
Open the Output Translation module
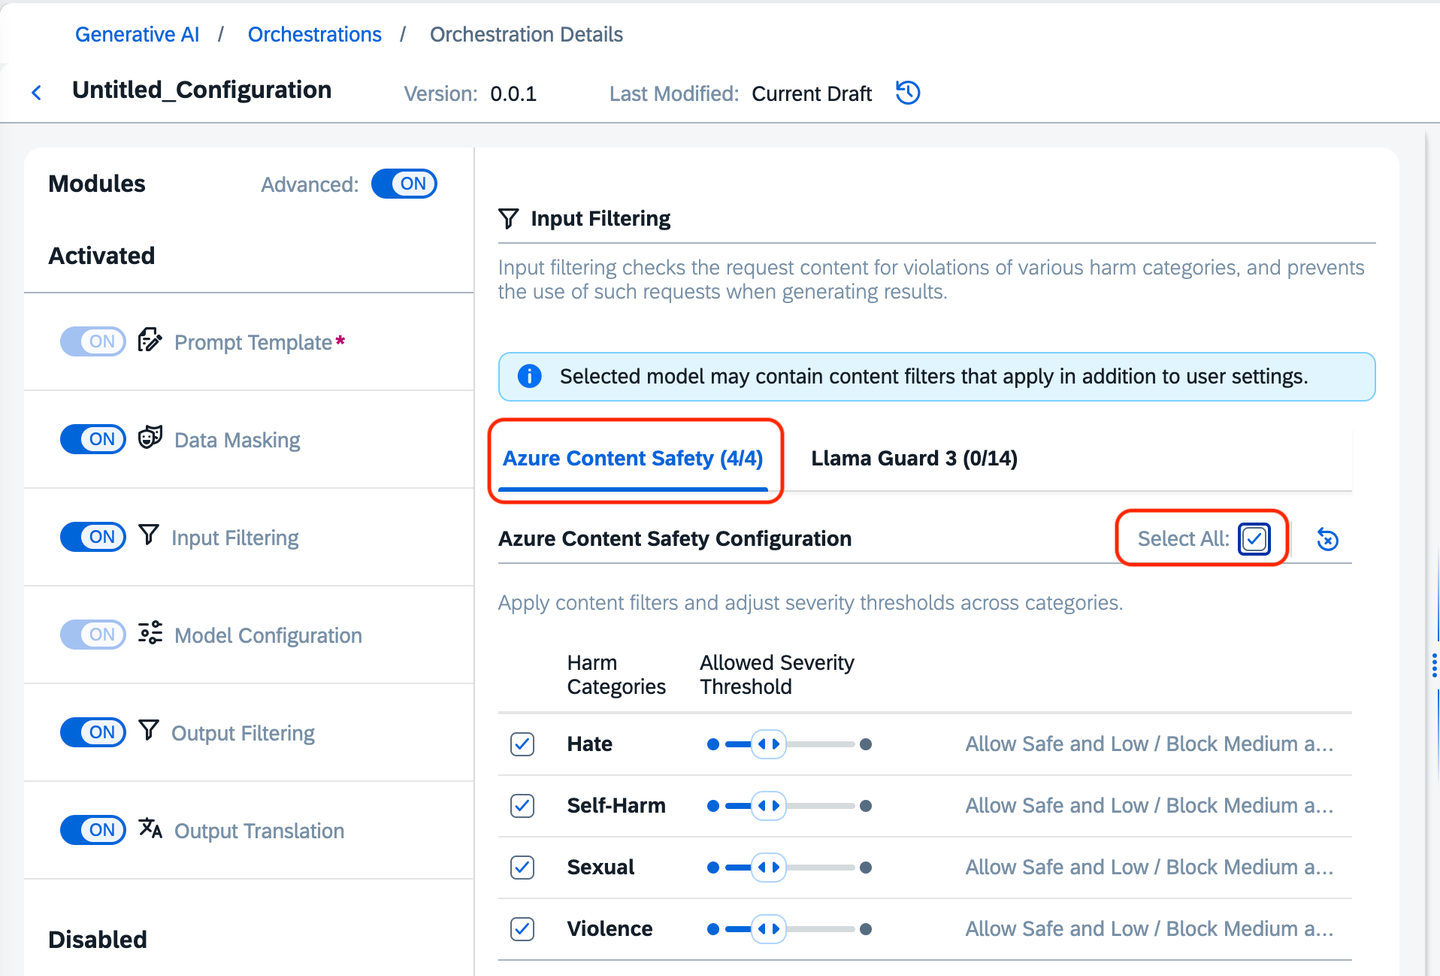click(x=259, y=831)
